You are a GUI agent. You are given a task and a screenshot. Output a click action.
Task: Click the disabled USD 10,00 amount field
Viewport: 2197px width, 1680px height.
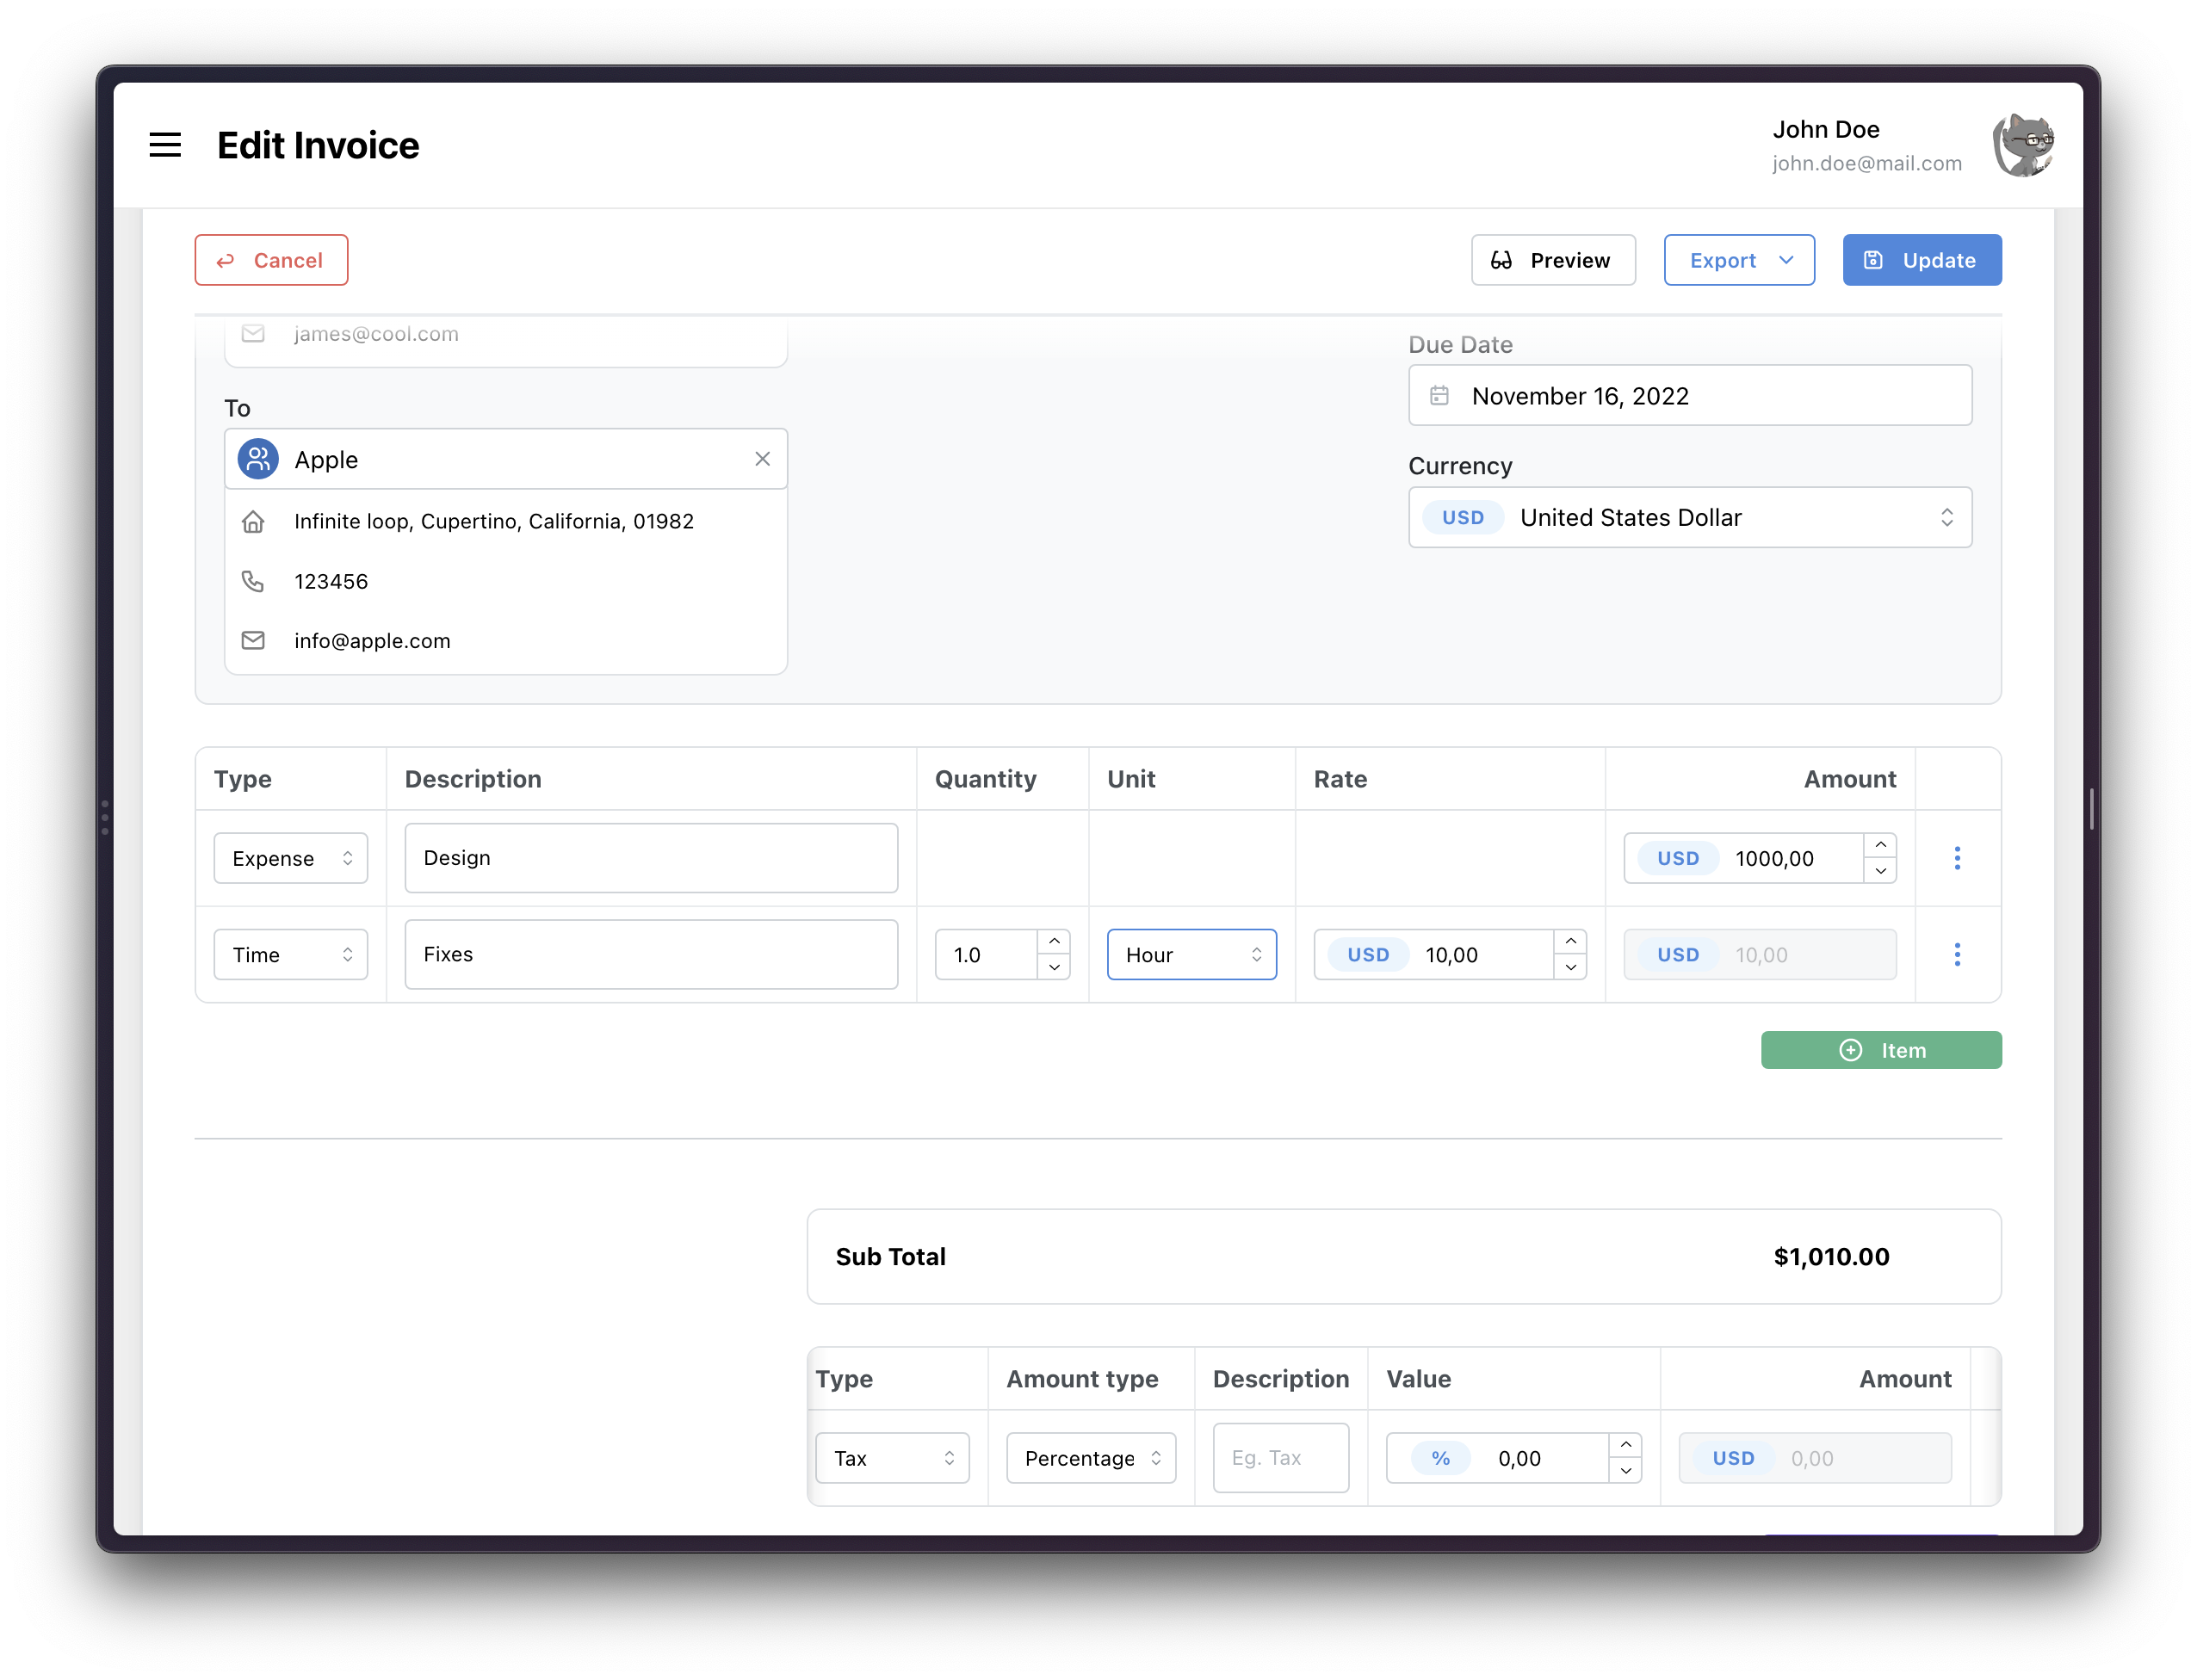click(1759, 955)
